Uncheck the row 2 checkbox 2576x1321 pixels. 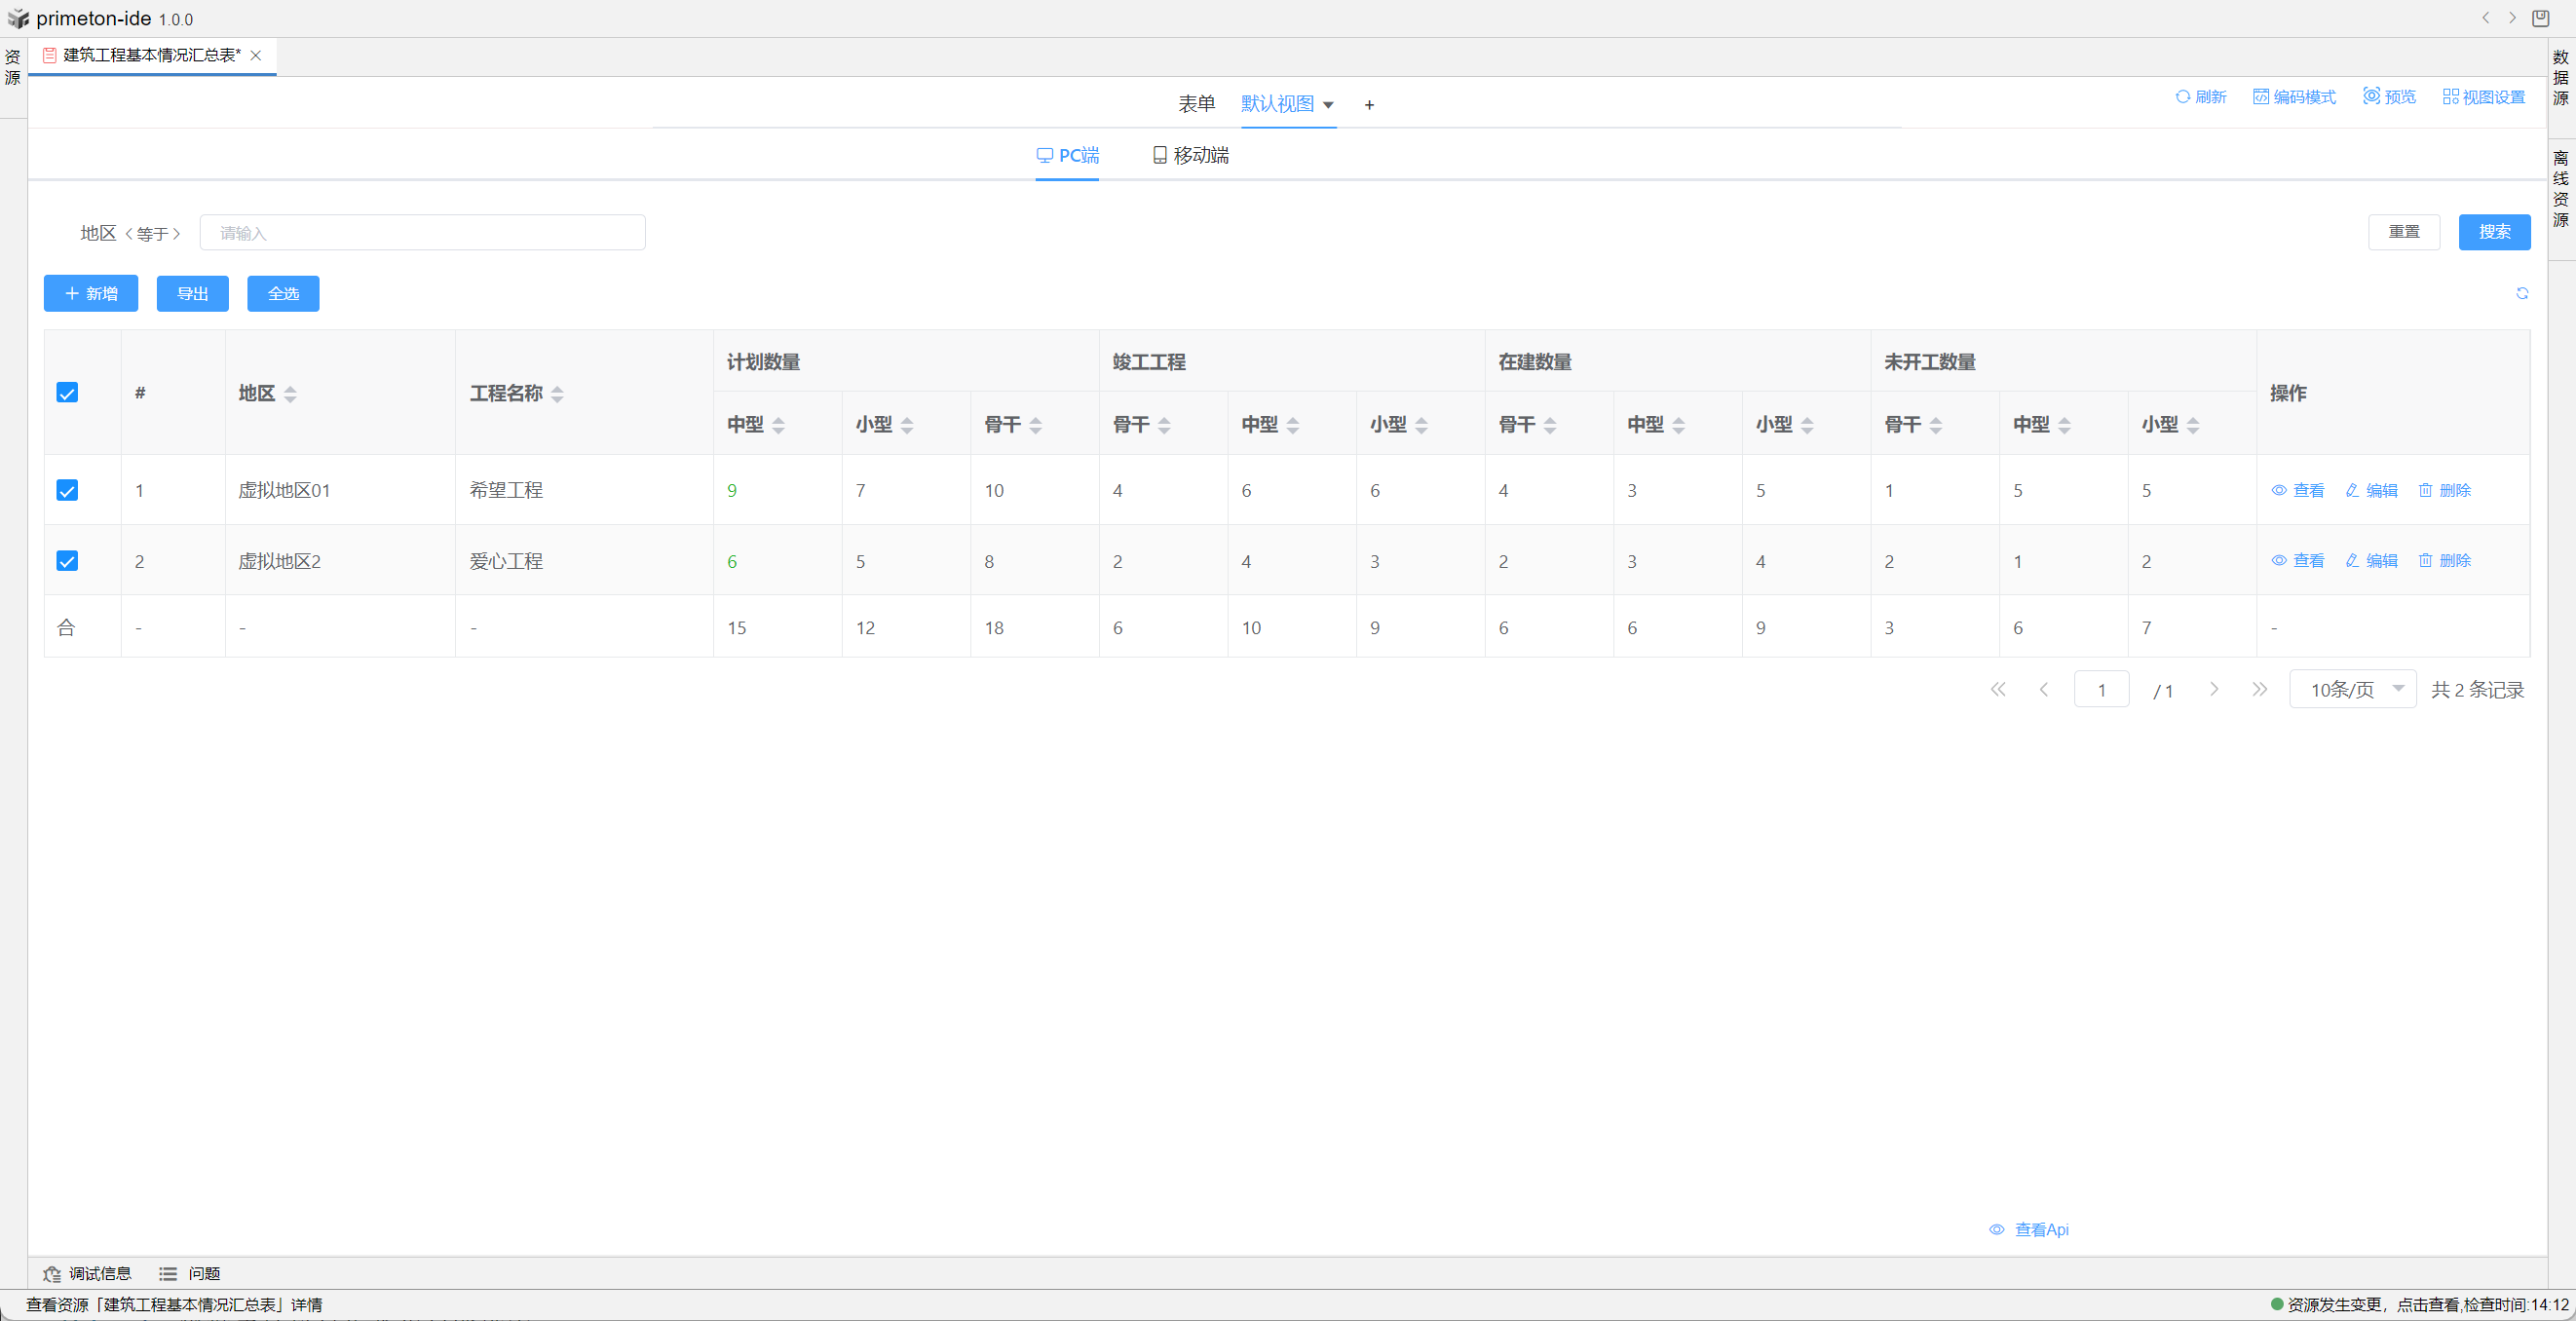tap(67, 561)
